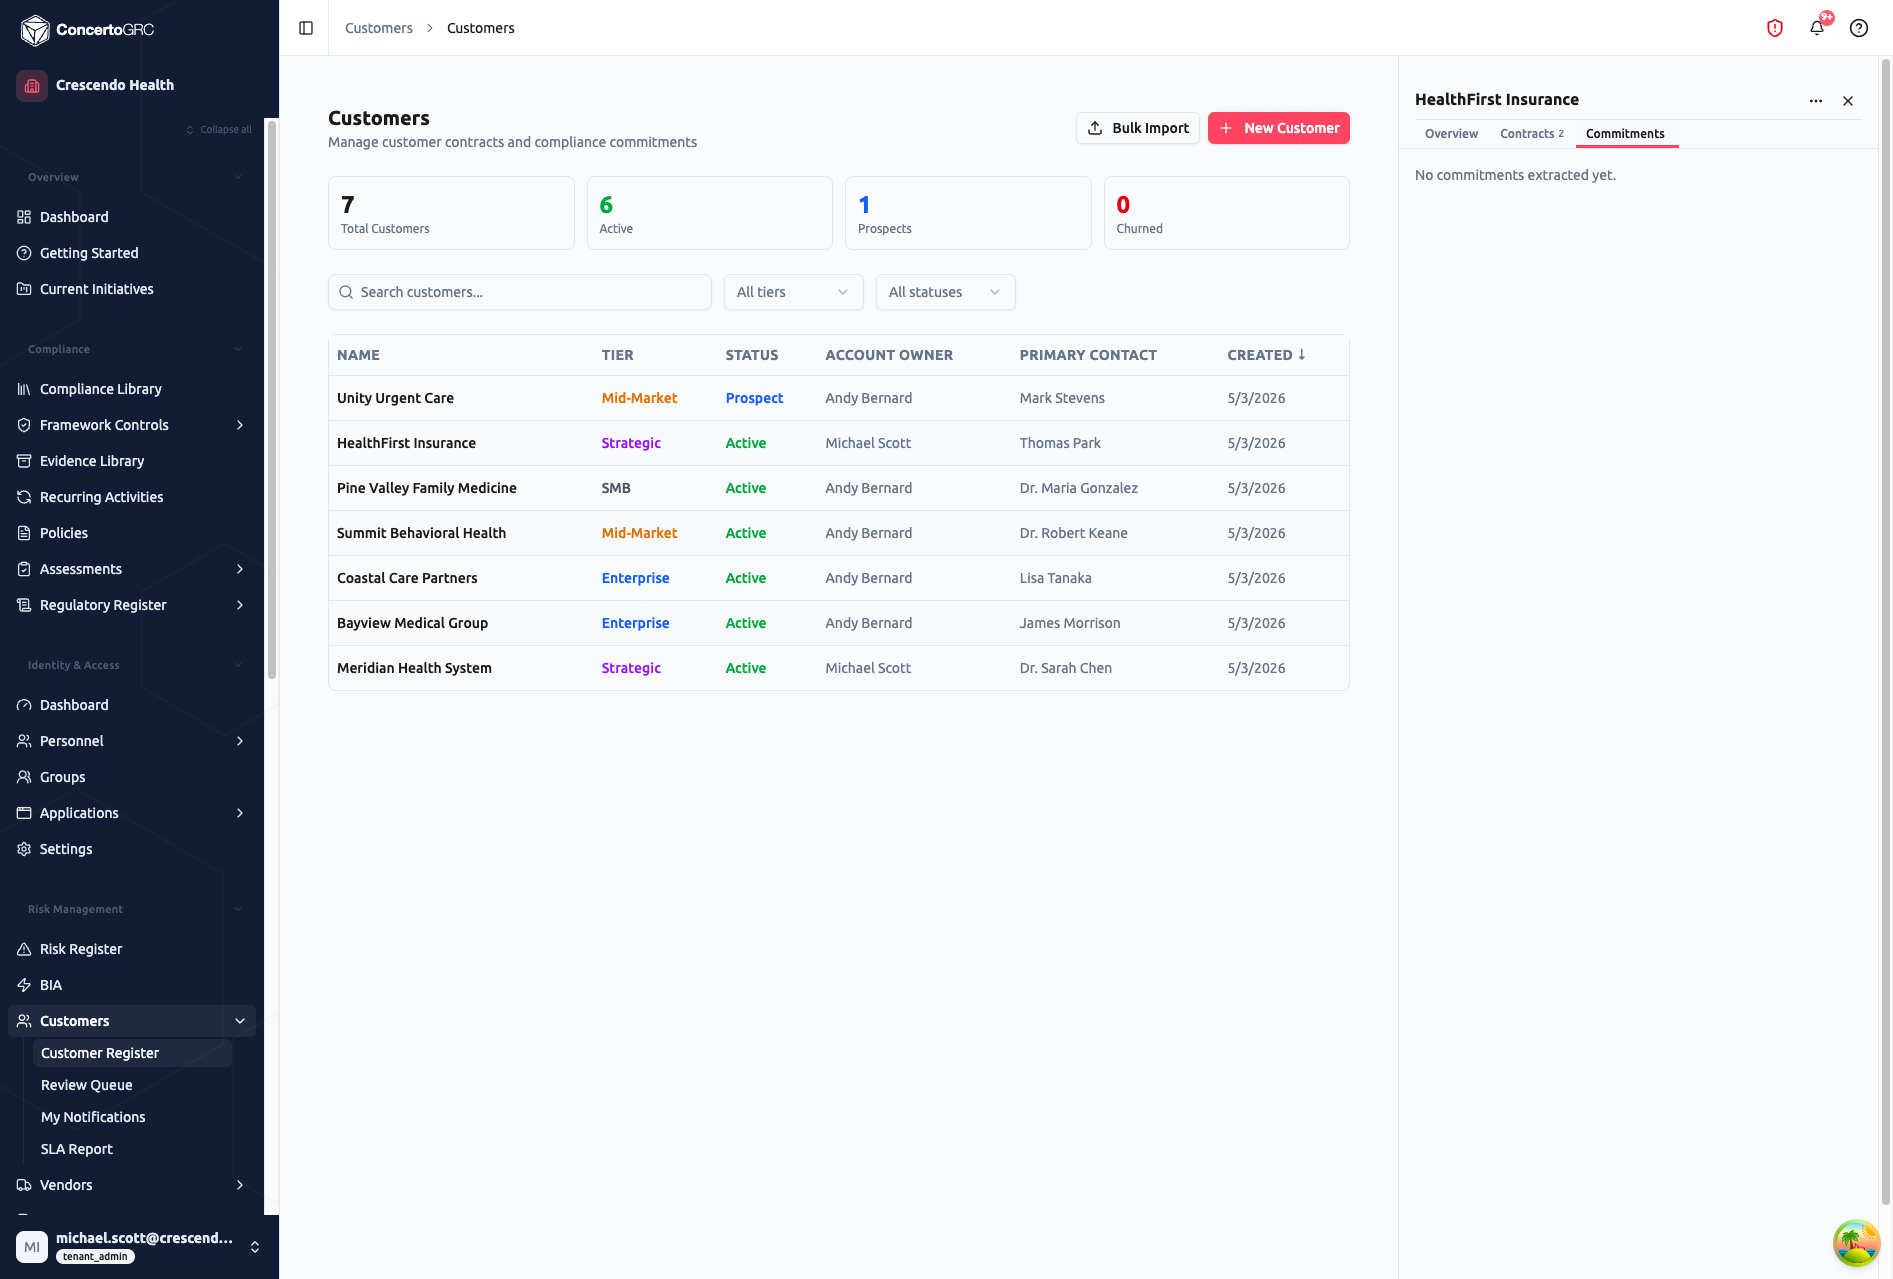Expand Regulatory Register submenu chevron
Viewport: 1893px width, 1279px height.
(240, 605)
